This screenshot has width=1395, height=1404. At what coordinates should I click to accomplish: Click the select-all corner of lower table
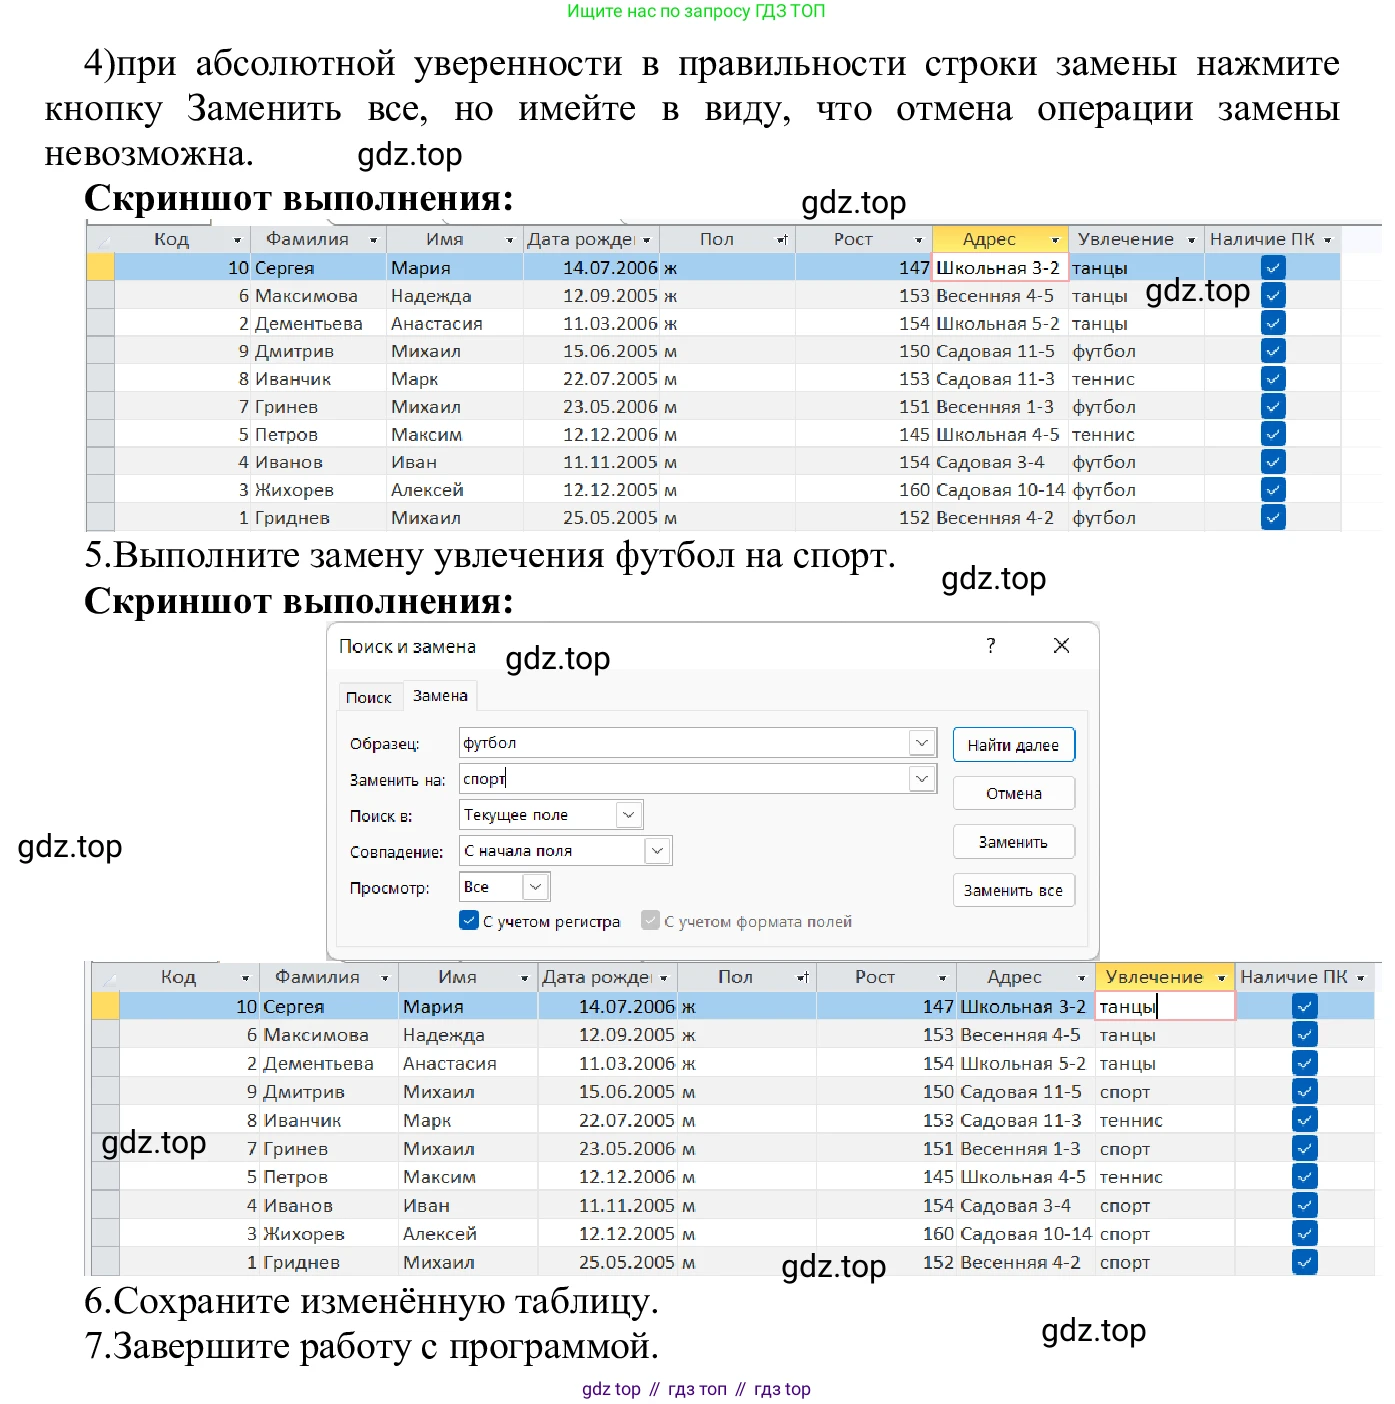[x=106, y=978]
